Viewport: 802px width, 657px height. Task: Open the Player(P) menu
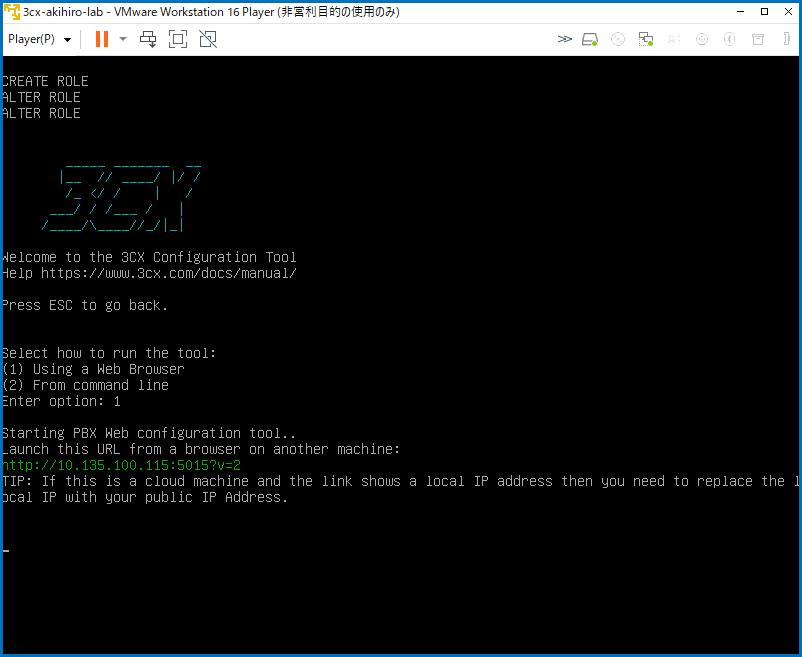39,39
